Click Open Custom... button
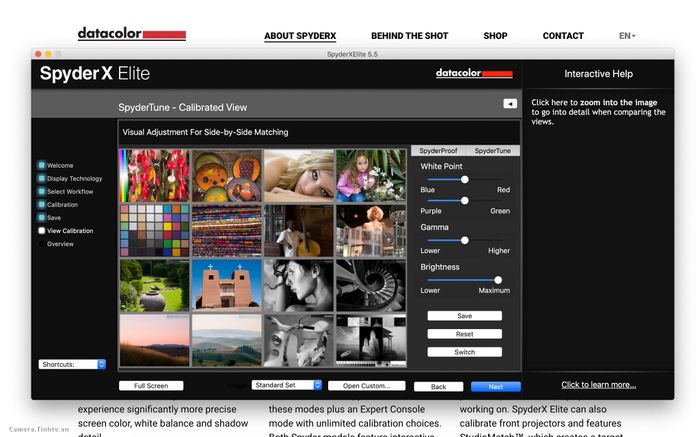Screen dimensions: 700x437 [367, 386]
